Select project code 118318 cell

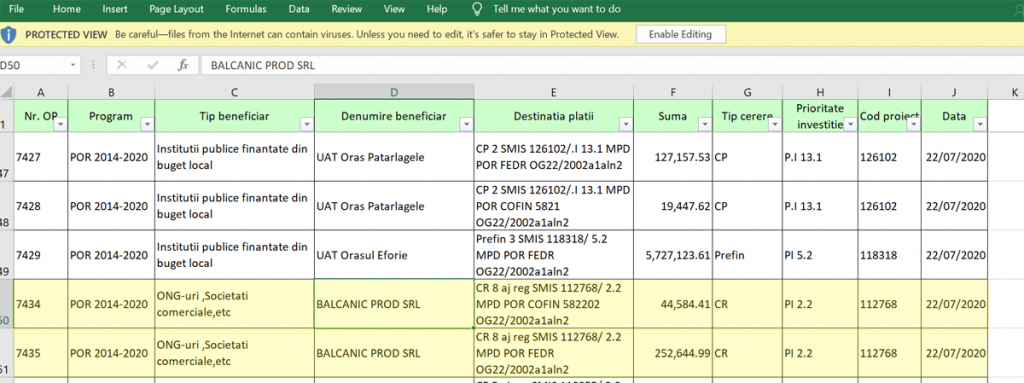(889, 255)
